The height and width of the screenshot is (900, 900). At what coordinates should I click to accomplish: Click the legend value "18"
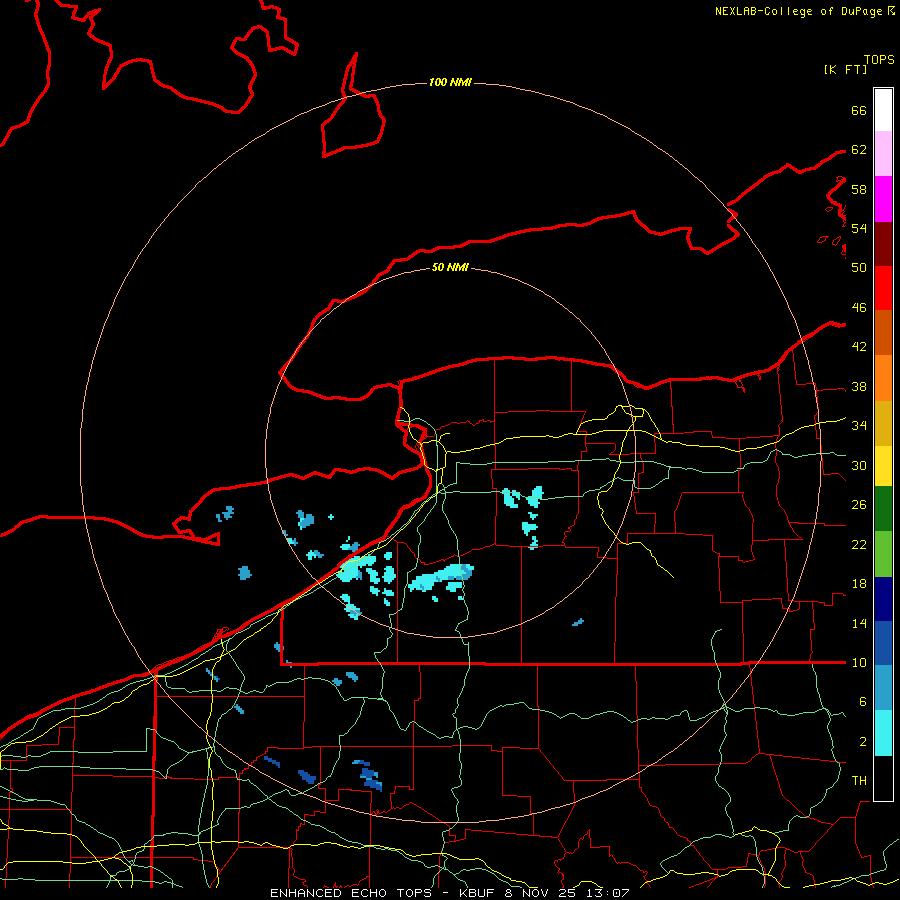859,584
